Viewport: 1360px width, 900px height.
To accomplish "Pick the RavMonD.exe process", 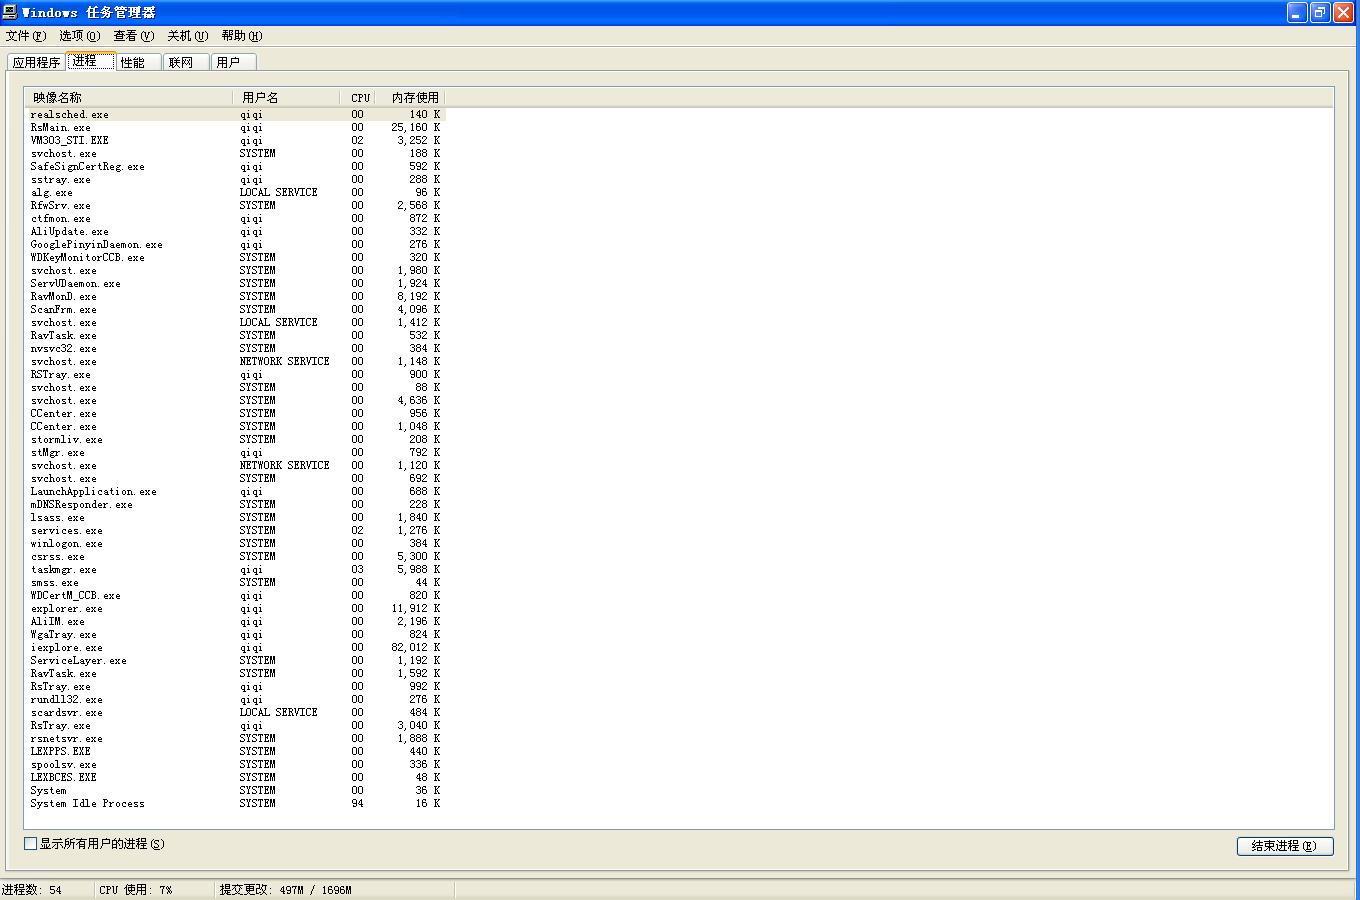I will [x=235, y=297].
